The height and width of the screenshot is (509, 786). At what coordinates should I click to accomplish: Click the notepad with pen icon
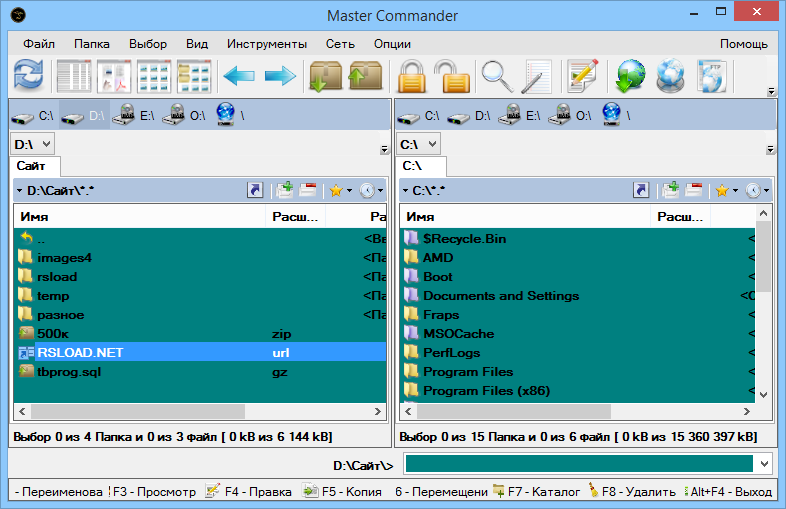536,76
